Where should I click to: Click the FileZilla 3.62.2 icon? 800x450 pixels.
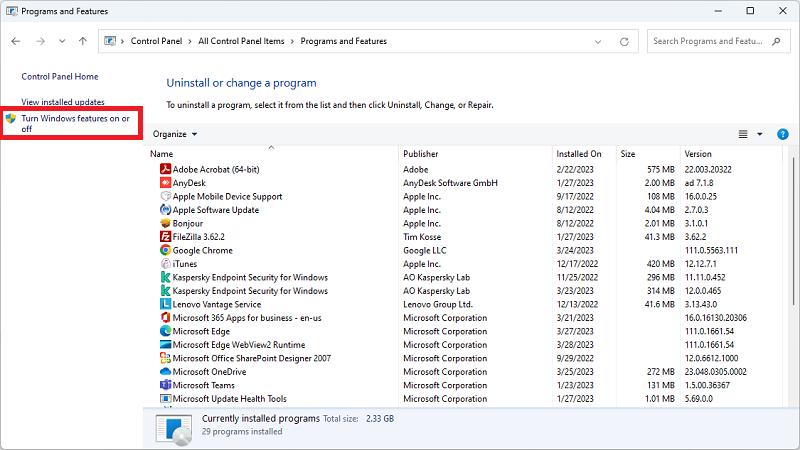coord(165,237)
